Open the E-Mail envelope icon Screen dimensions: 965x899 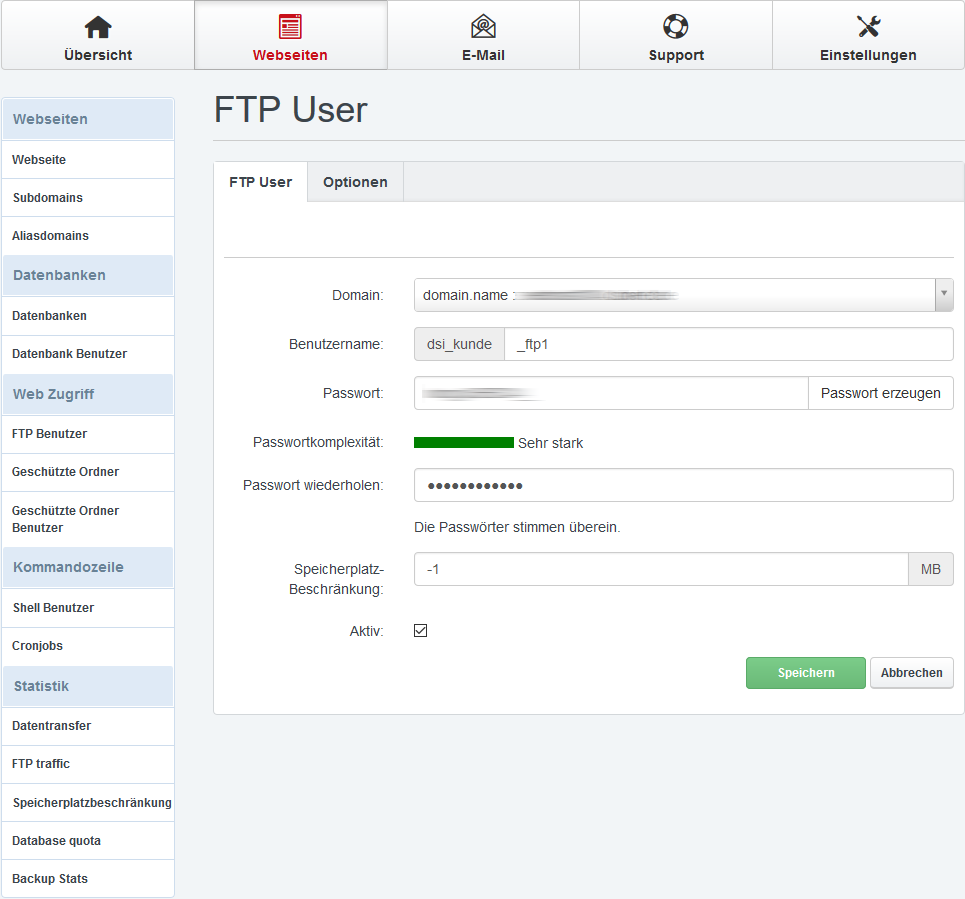[x=483, y=27]
